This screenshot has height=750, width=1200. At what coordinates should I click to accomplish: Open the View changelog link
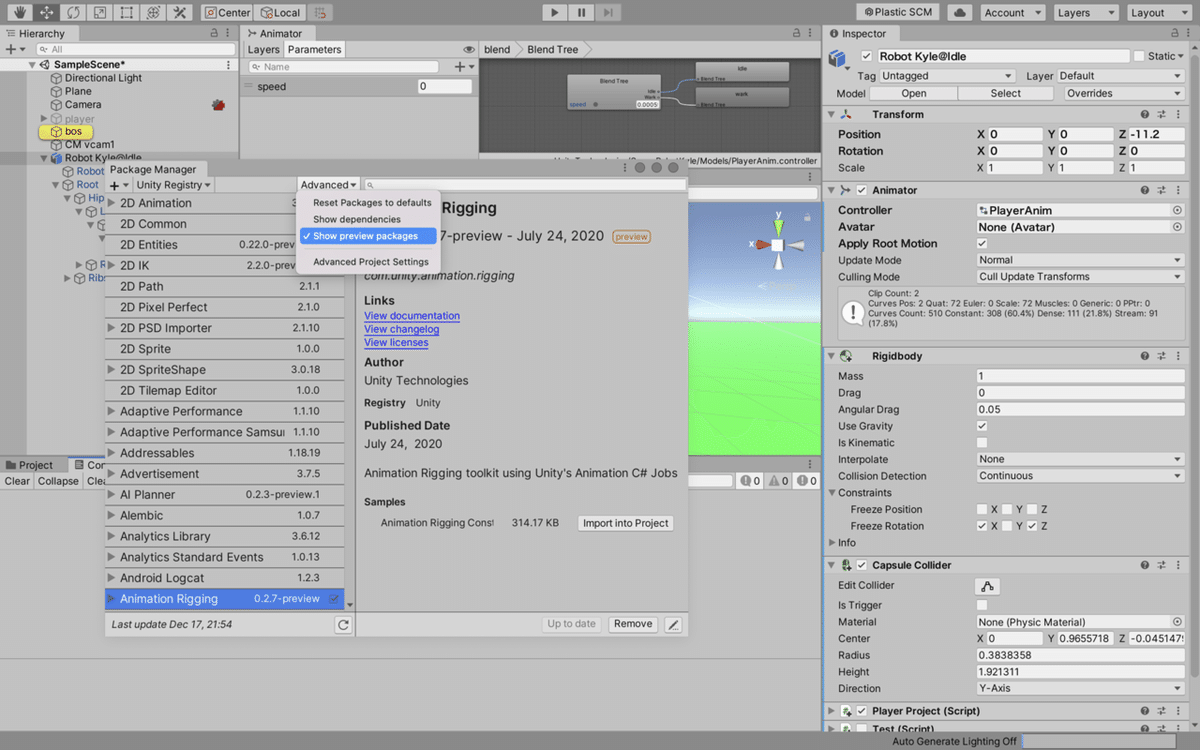(x=402, y=329)
